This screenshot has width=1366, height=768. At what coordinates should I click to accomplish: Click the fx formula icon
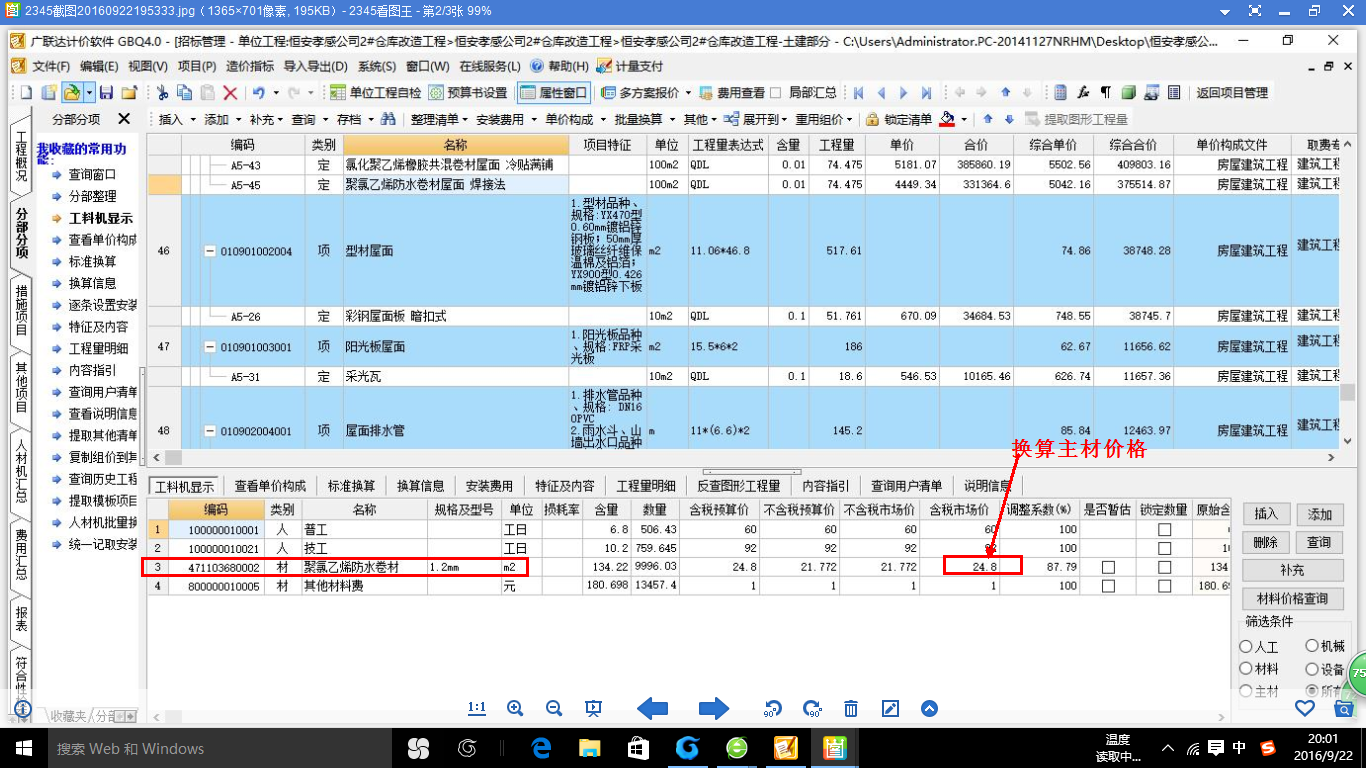pyautogui.click(x=1082, y=92)
